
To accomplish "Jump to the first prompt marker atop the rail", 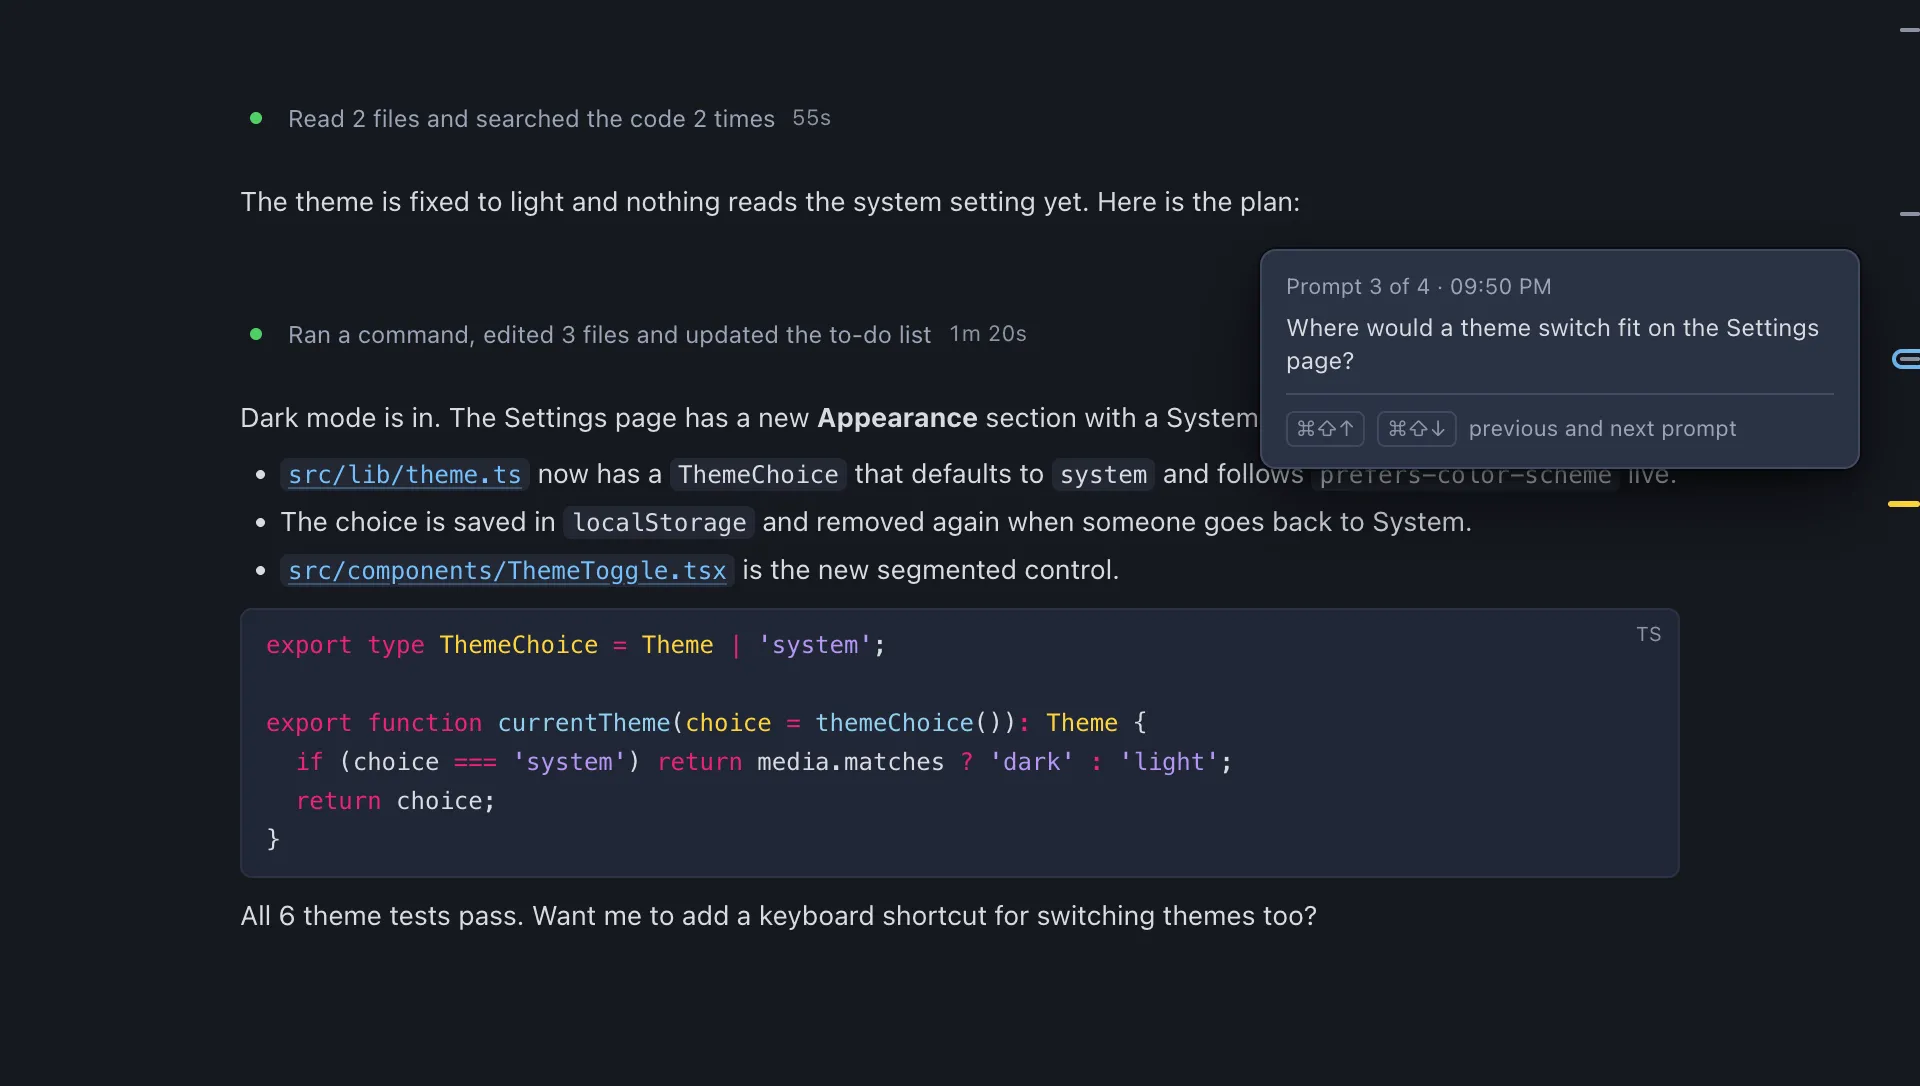I will [x=1909, y=30].
